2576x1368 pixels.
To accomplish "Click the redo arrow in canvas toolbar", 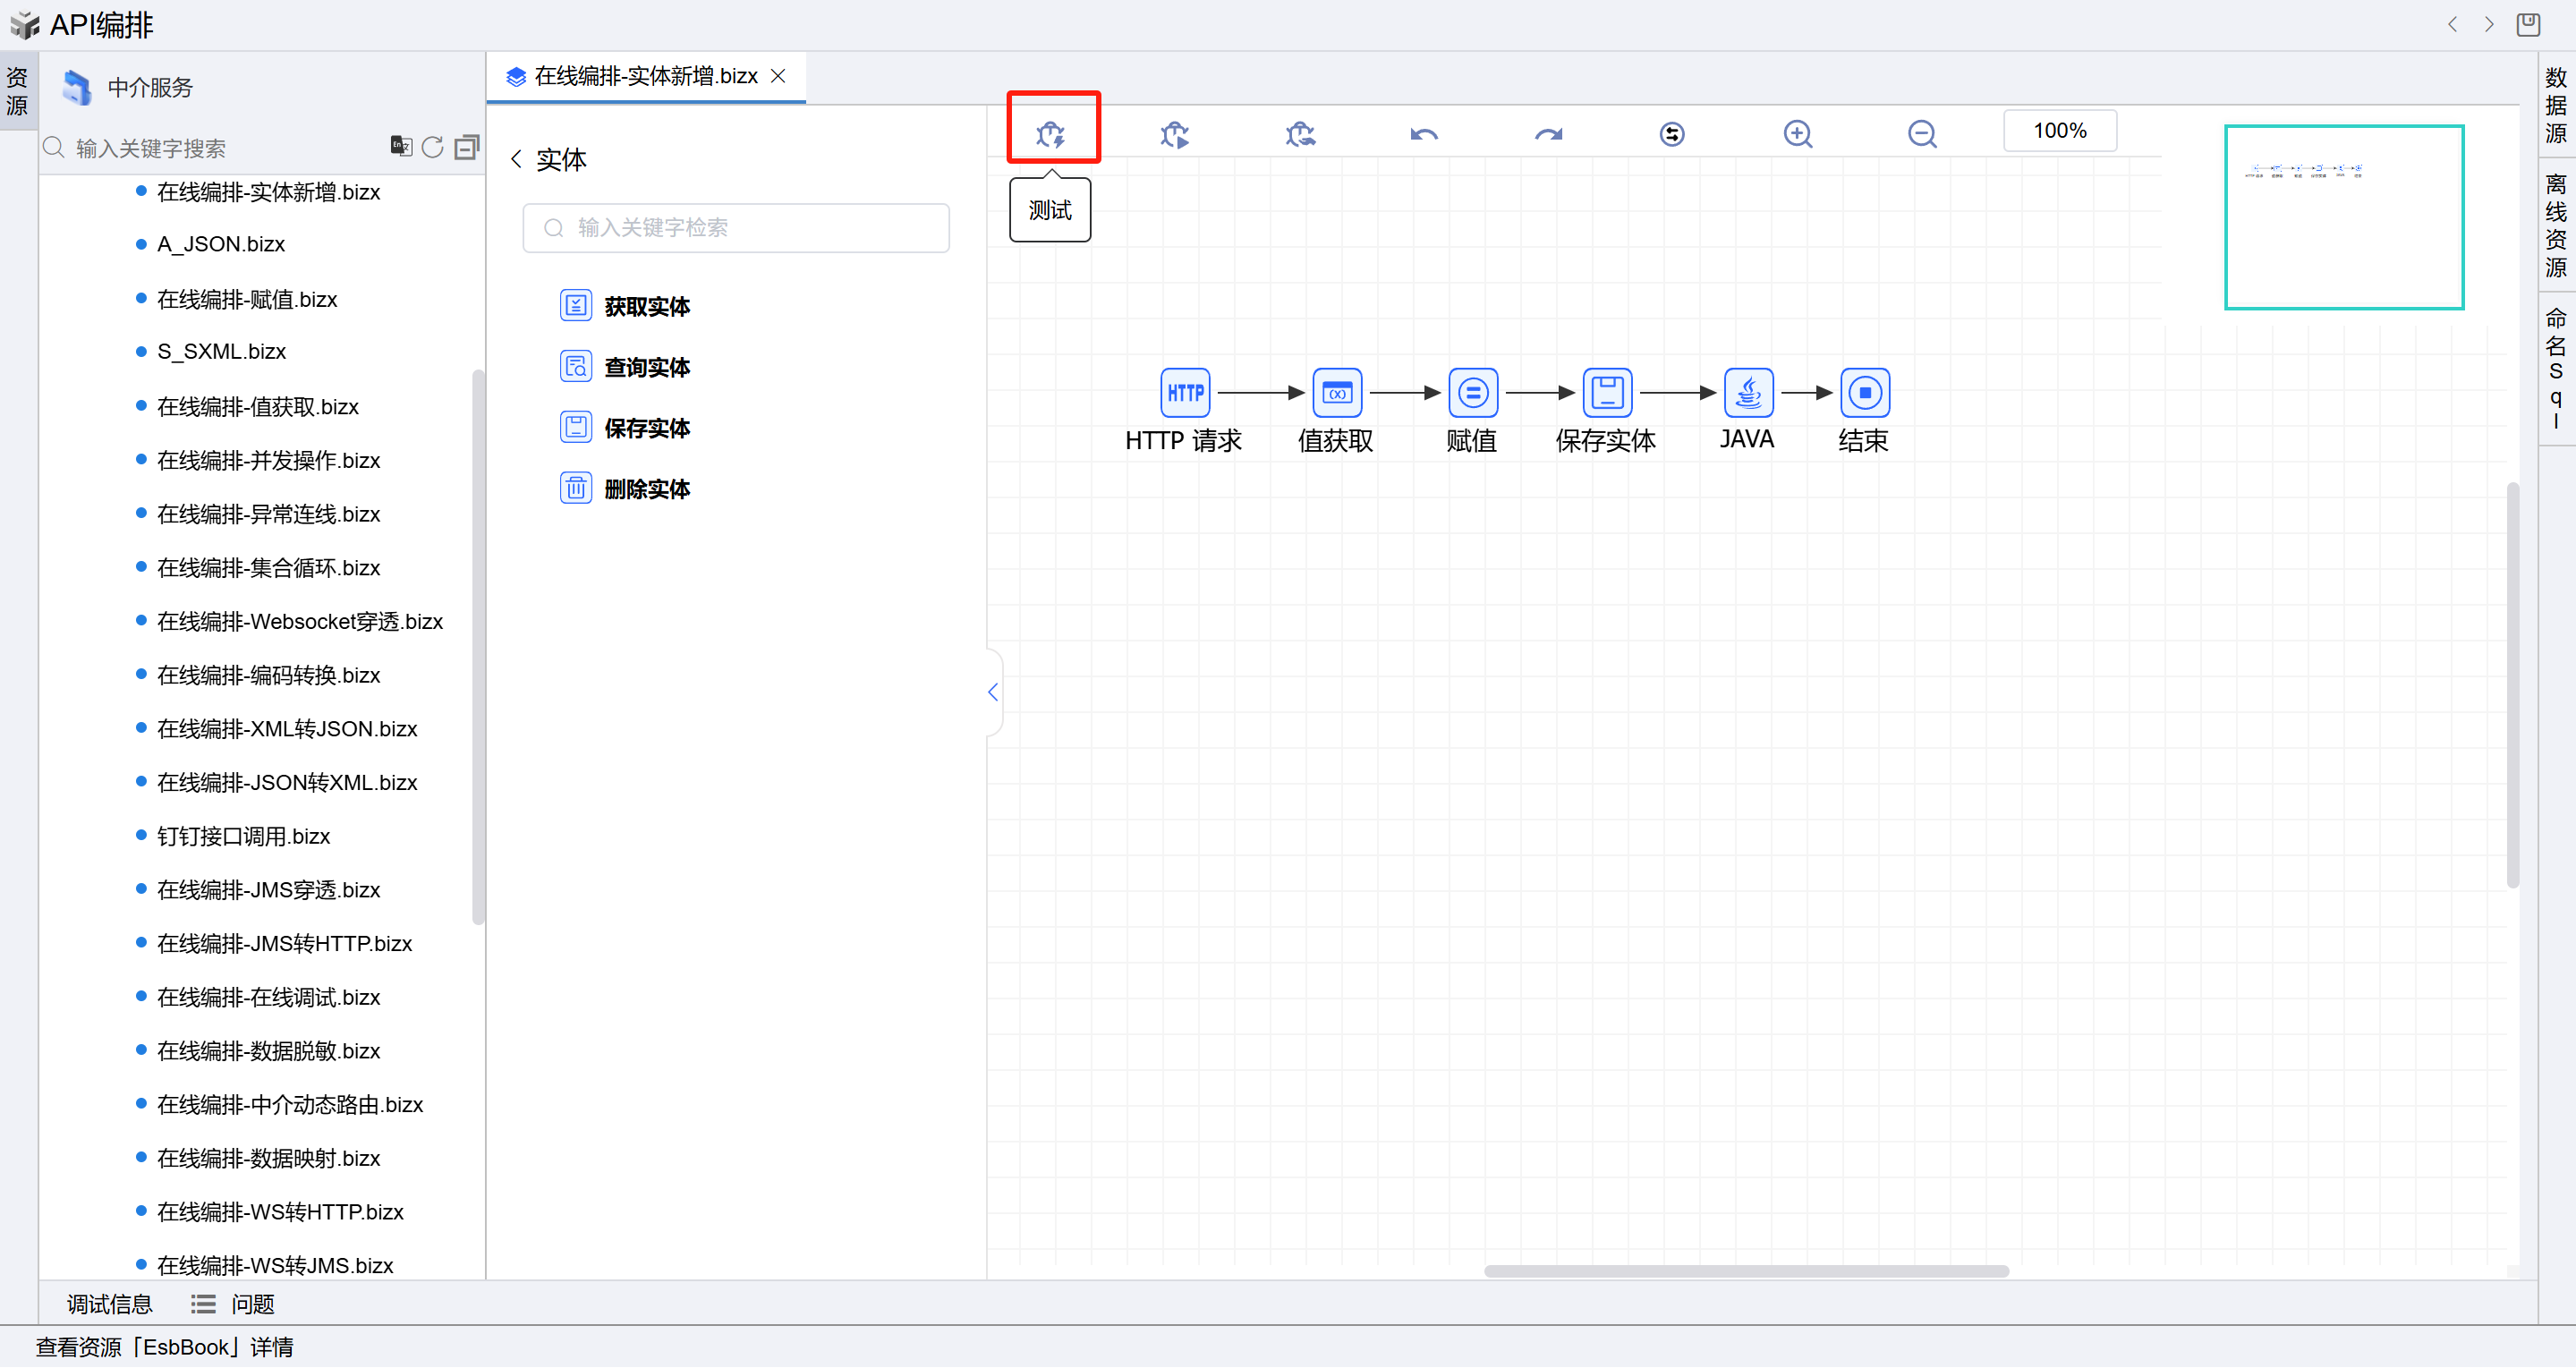I will [1548, 134].
